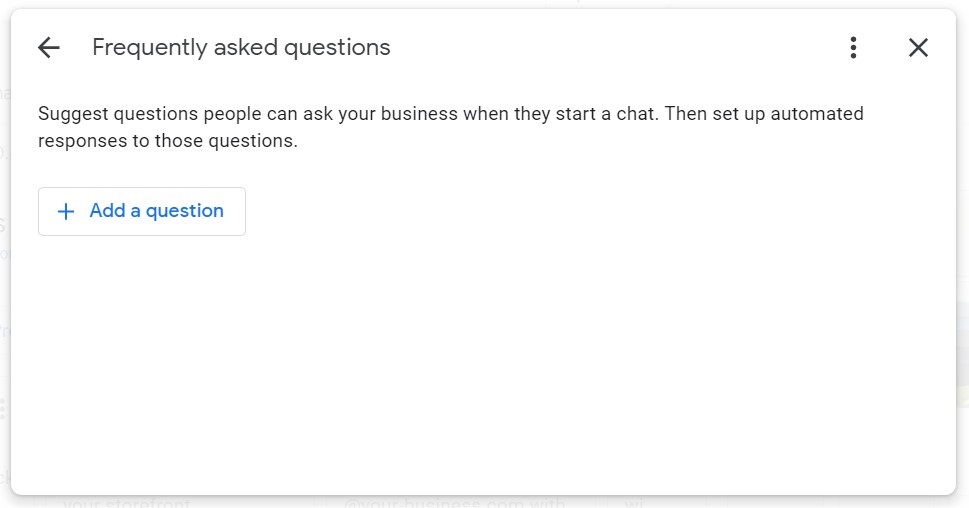Click the "Frequently asked questions" heading
This screenshot has width=969, height=508.
click(241, 47)
